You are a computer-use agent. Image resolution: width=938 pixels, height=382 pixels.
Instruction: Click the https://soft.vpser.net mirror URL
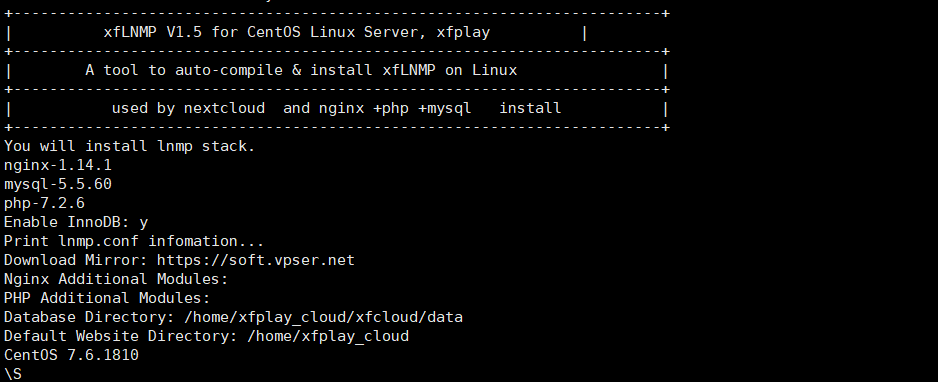(256, 260)
